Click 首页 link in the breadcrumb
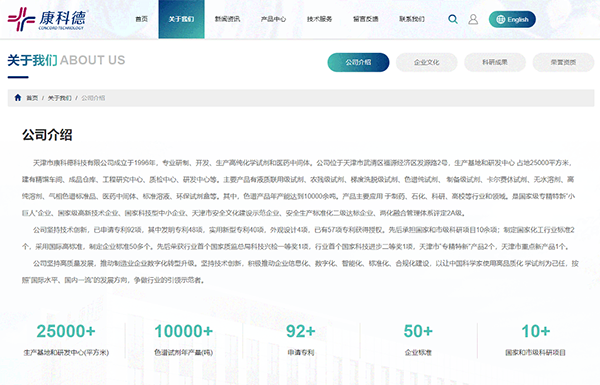The image size is (600, 385). coord(32,98)
